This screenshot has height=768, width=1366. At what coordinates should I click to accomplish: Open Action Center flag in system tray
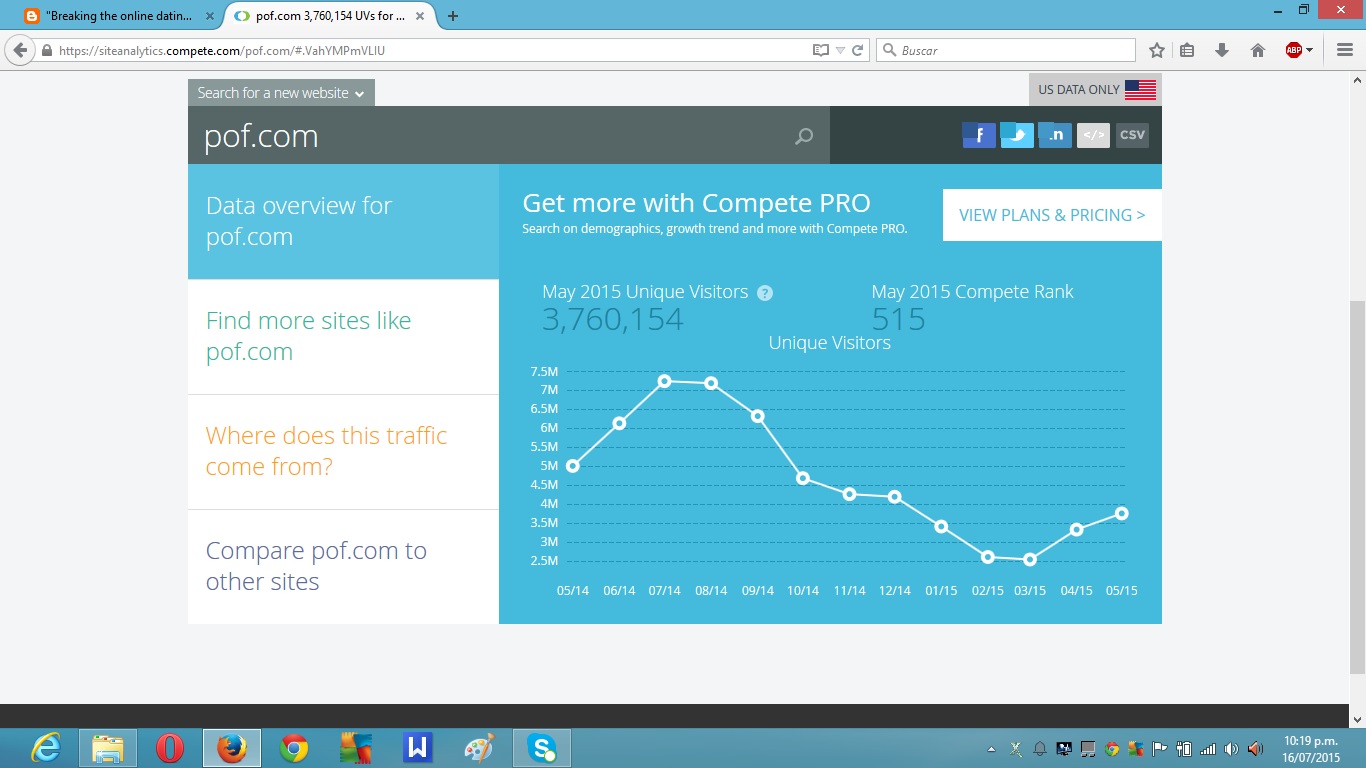pos(1160,749)
